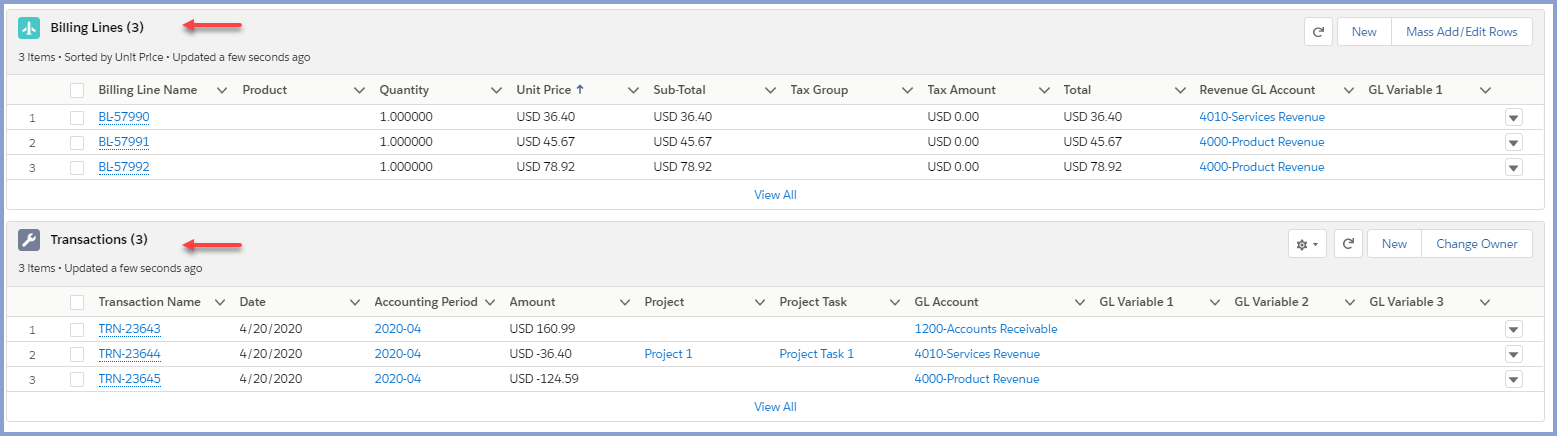
Task: Click amount USD 160.99
Action: pos(544,329)
